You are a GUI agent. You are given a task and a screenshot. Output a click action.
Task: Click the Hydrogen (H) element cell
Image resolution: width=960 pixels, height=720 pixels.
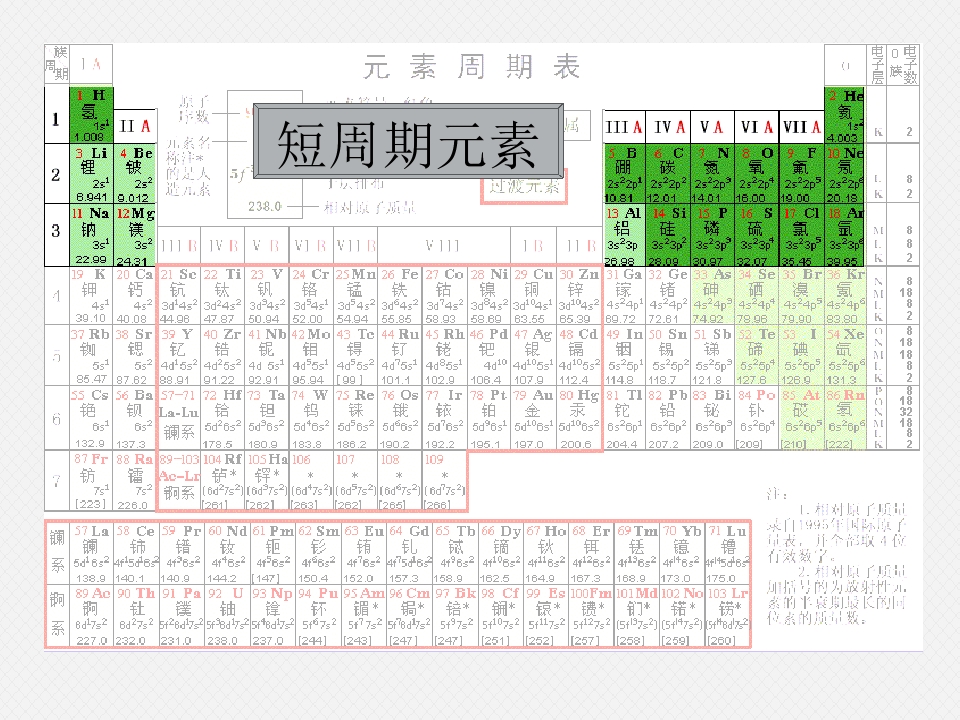(x=92, y=115)
